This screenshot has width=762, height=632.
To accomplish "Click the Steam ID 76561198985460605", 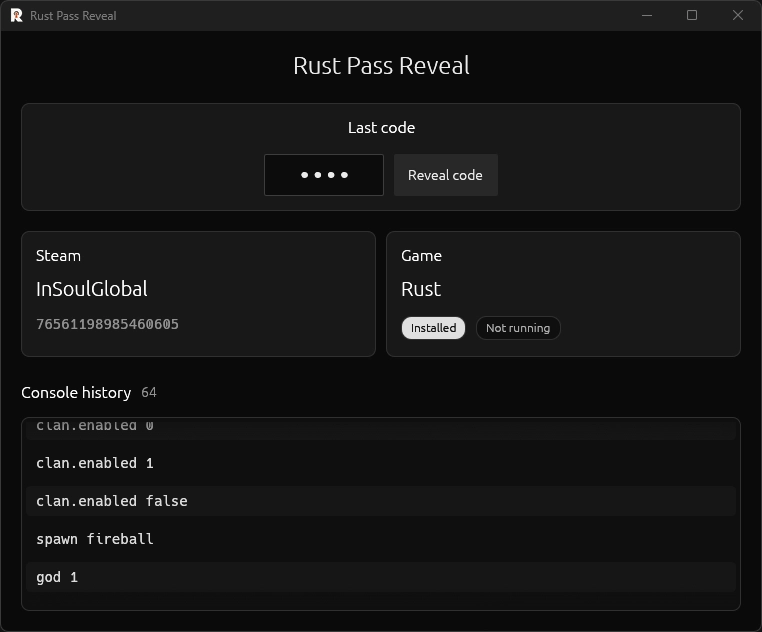I will tap(107, 324).
